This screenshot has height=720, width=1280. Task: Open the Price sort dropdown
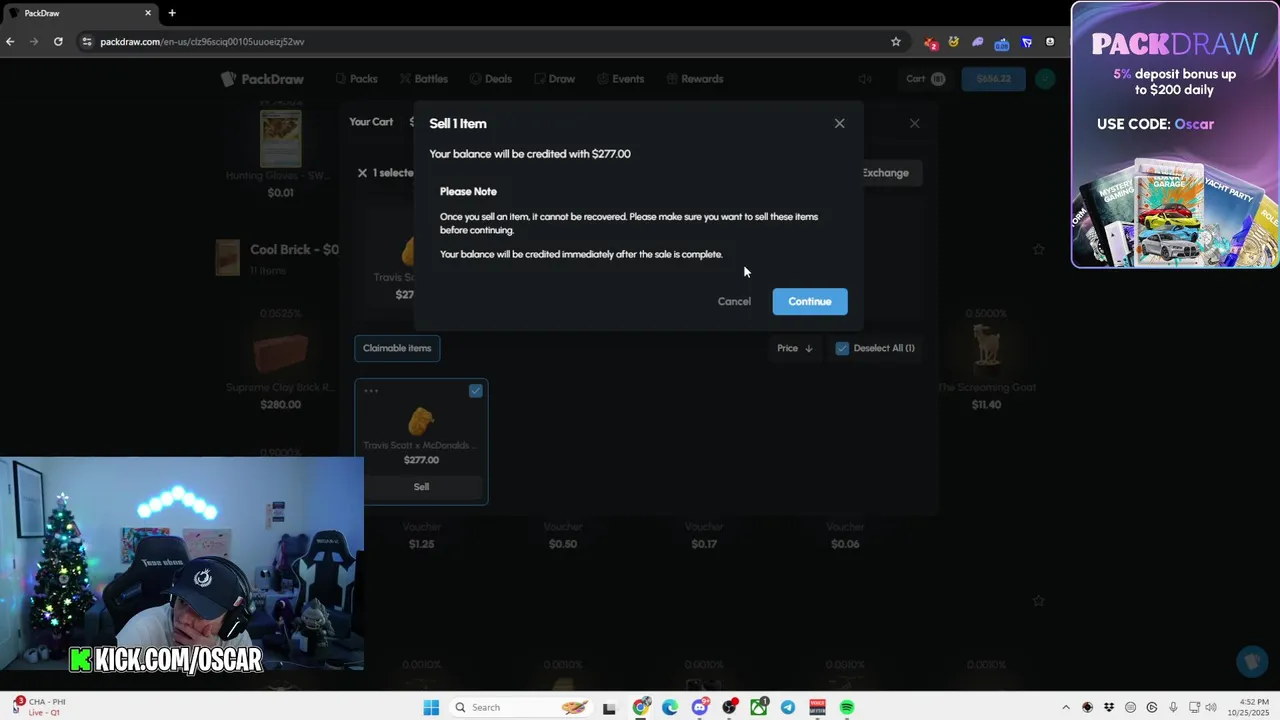click(x=795, y=348)
